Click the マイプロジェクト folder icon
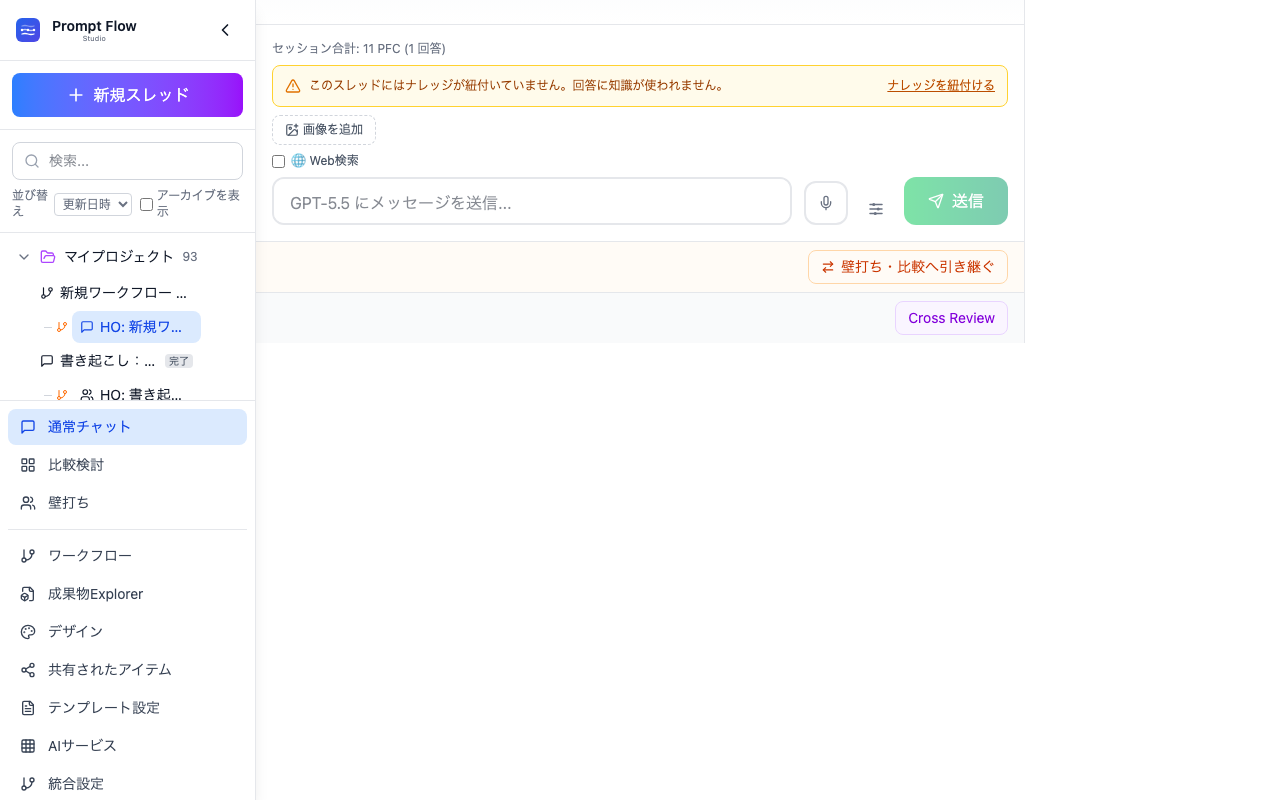The height and width of the screenshot is (800, 1280). tap(48, 257)
